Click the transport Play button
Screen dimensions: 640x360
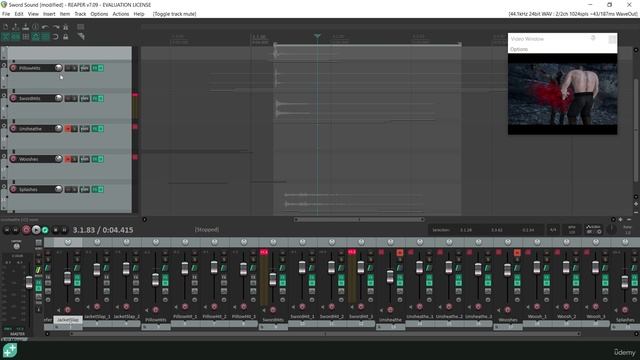(x=36, y=230)
